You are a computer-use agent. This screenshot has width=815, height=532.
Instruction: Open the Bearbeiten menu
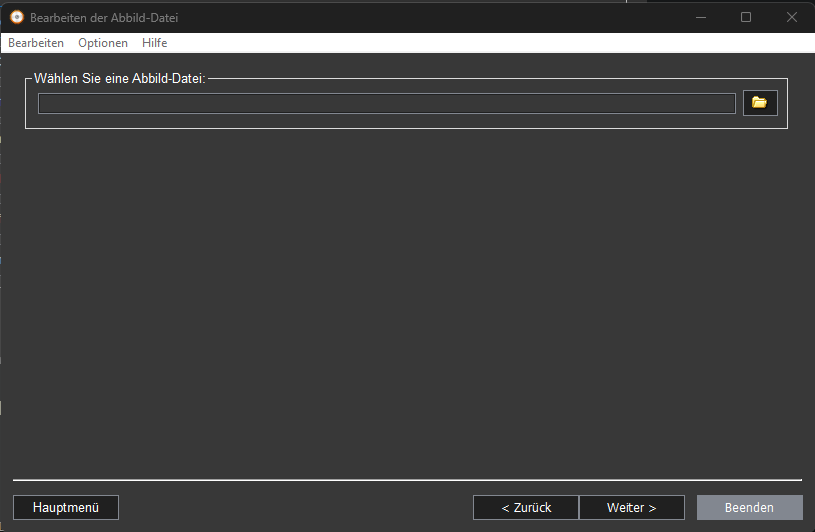point(36,43)
